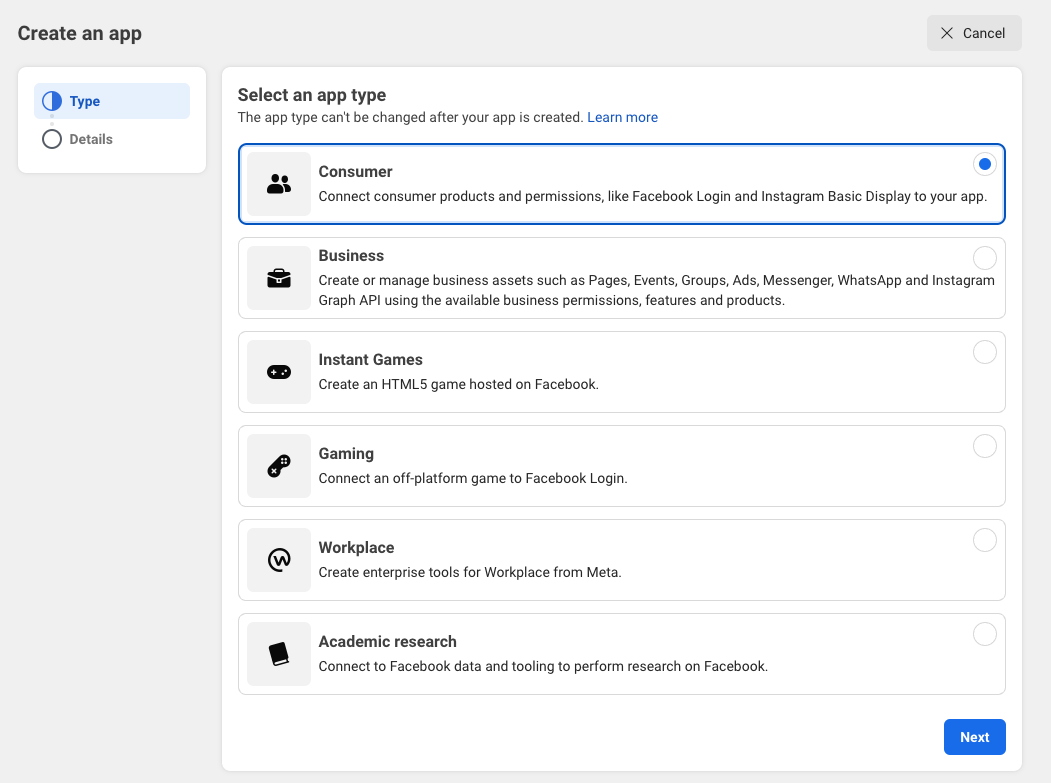Go to the Type step

(112, 101)
